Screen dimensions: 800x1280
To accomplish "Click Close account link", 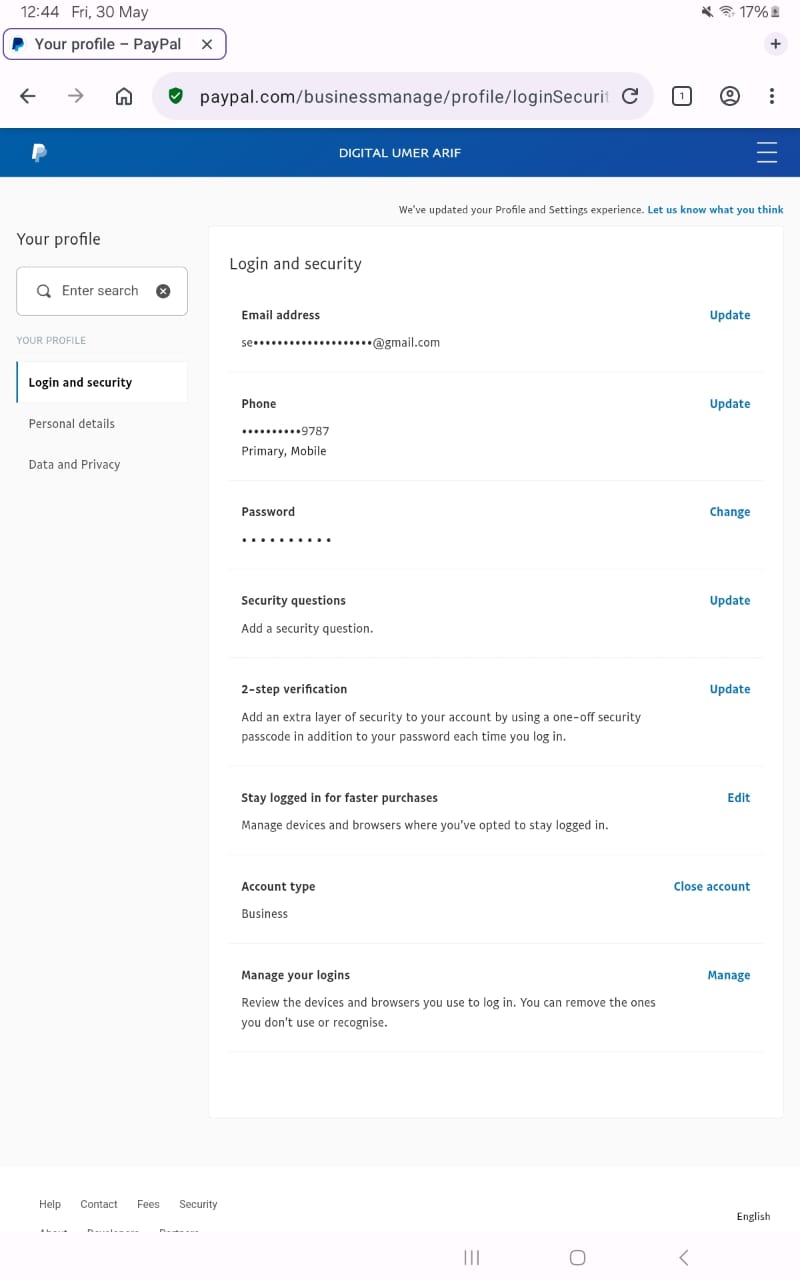I will point(711,887).
